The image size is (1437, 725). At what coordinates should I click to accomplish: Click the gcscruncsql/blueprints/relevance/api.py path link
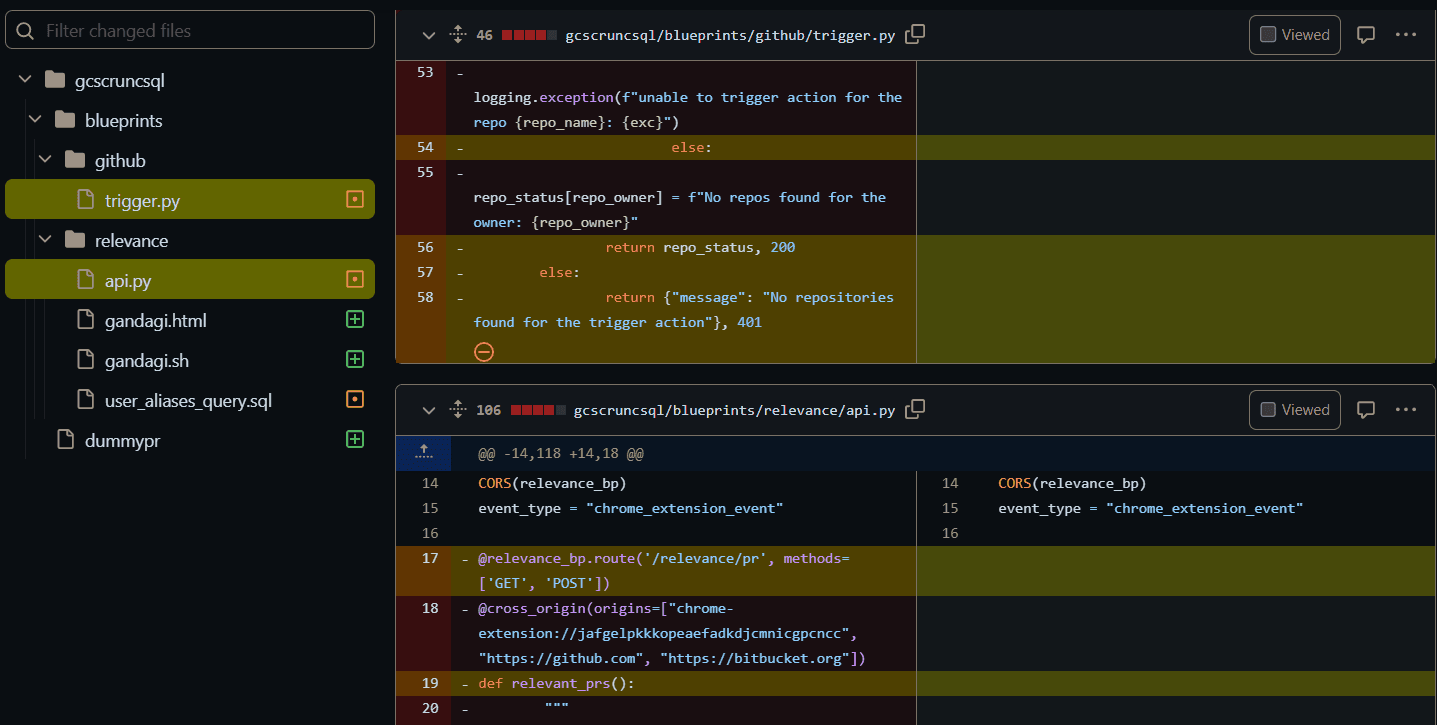coord(735,409)
